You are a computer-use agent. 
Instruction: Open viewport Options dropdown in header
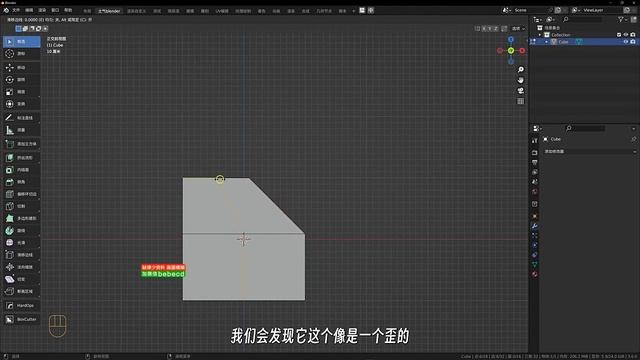[x=518, y=29]
